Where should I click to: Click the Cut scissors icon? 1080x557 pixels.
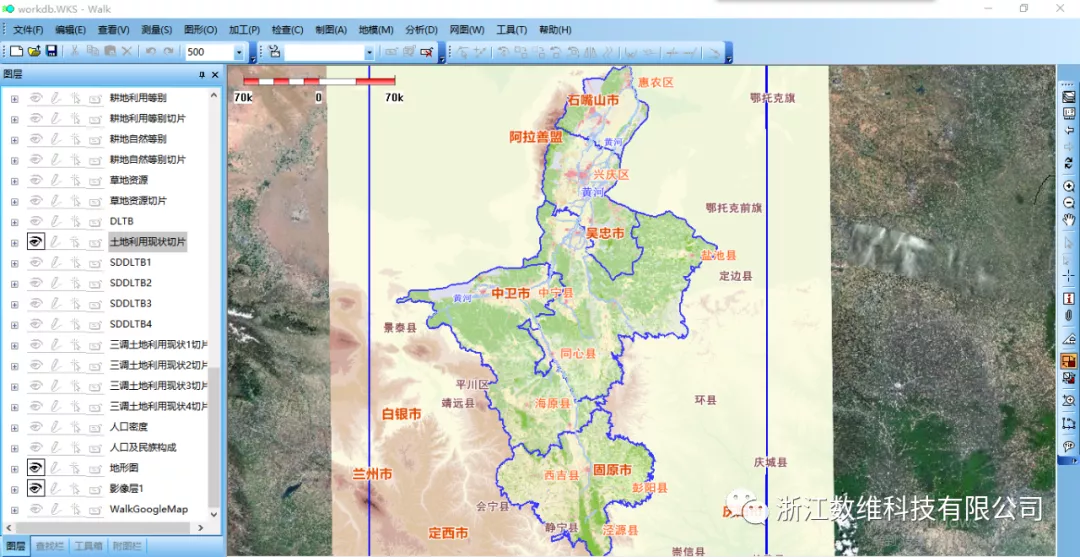pos(75,52)
